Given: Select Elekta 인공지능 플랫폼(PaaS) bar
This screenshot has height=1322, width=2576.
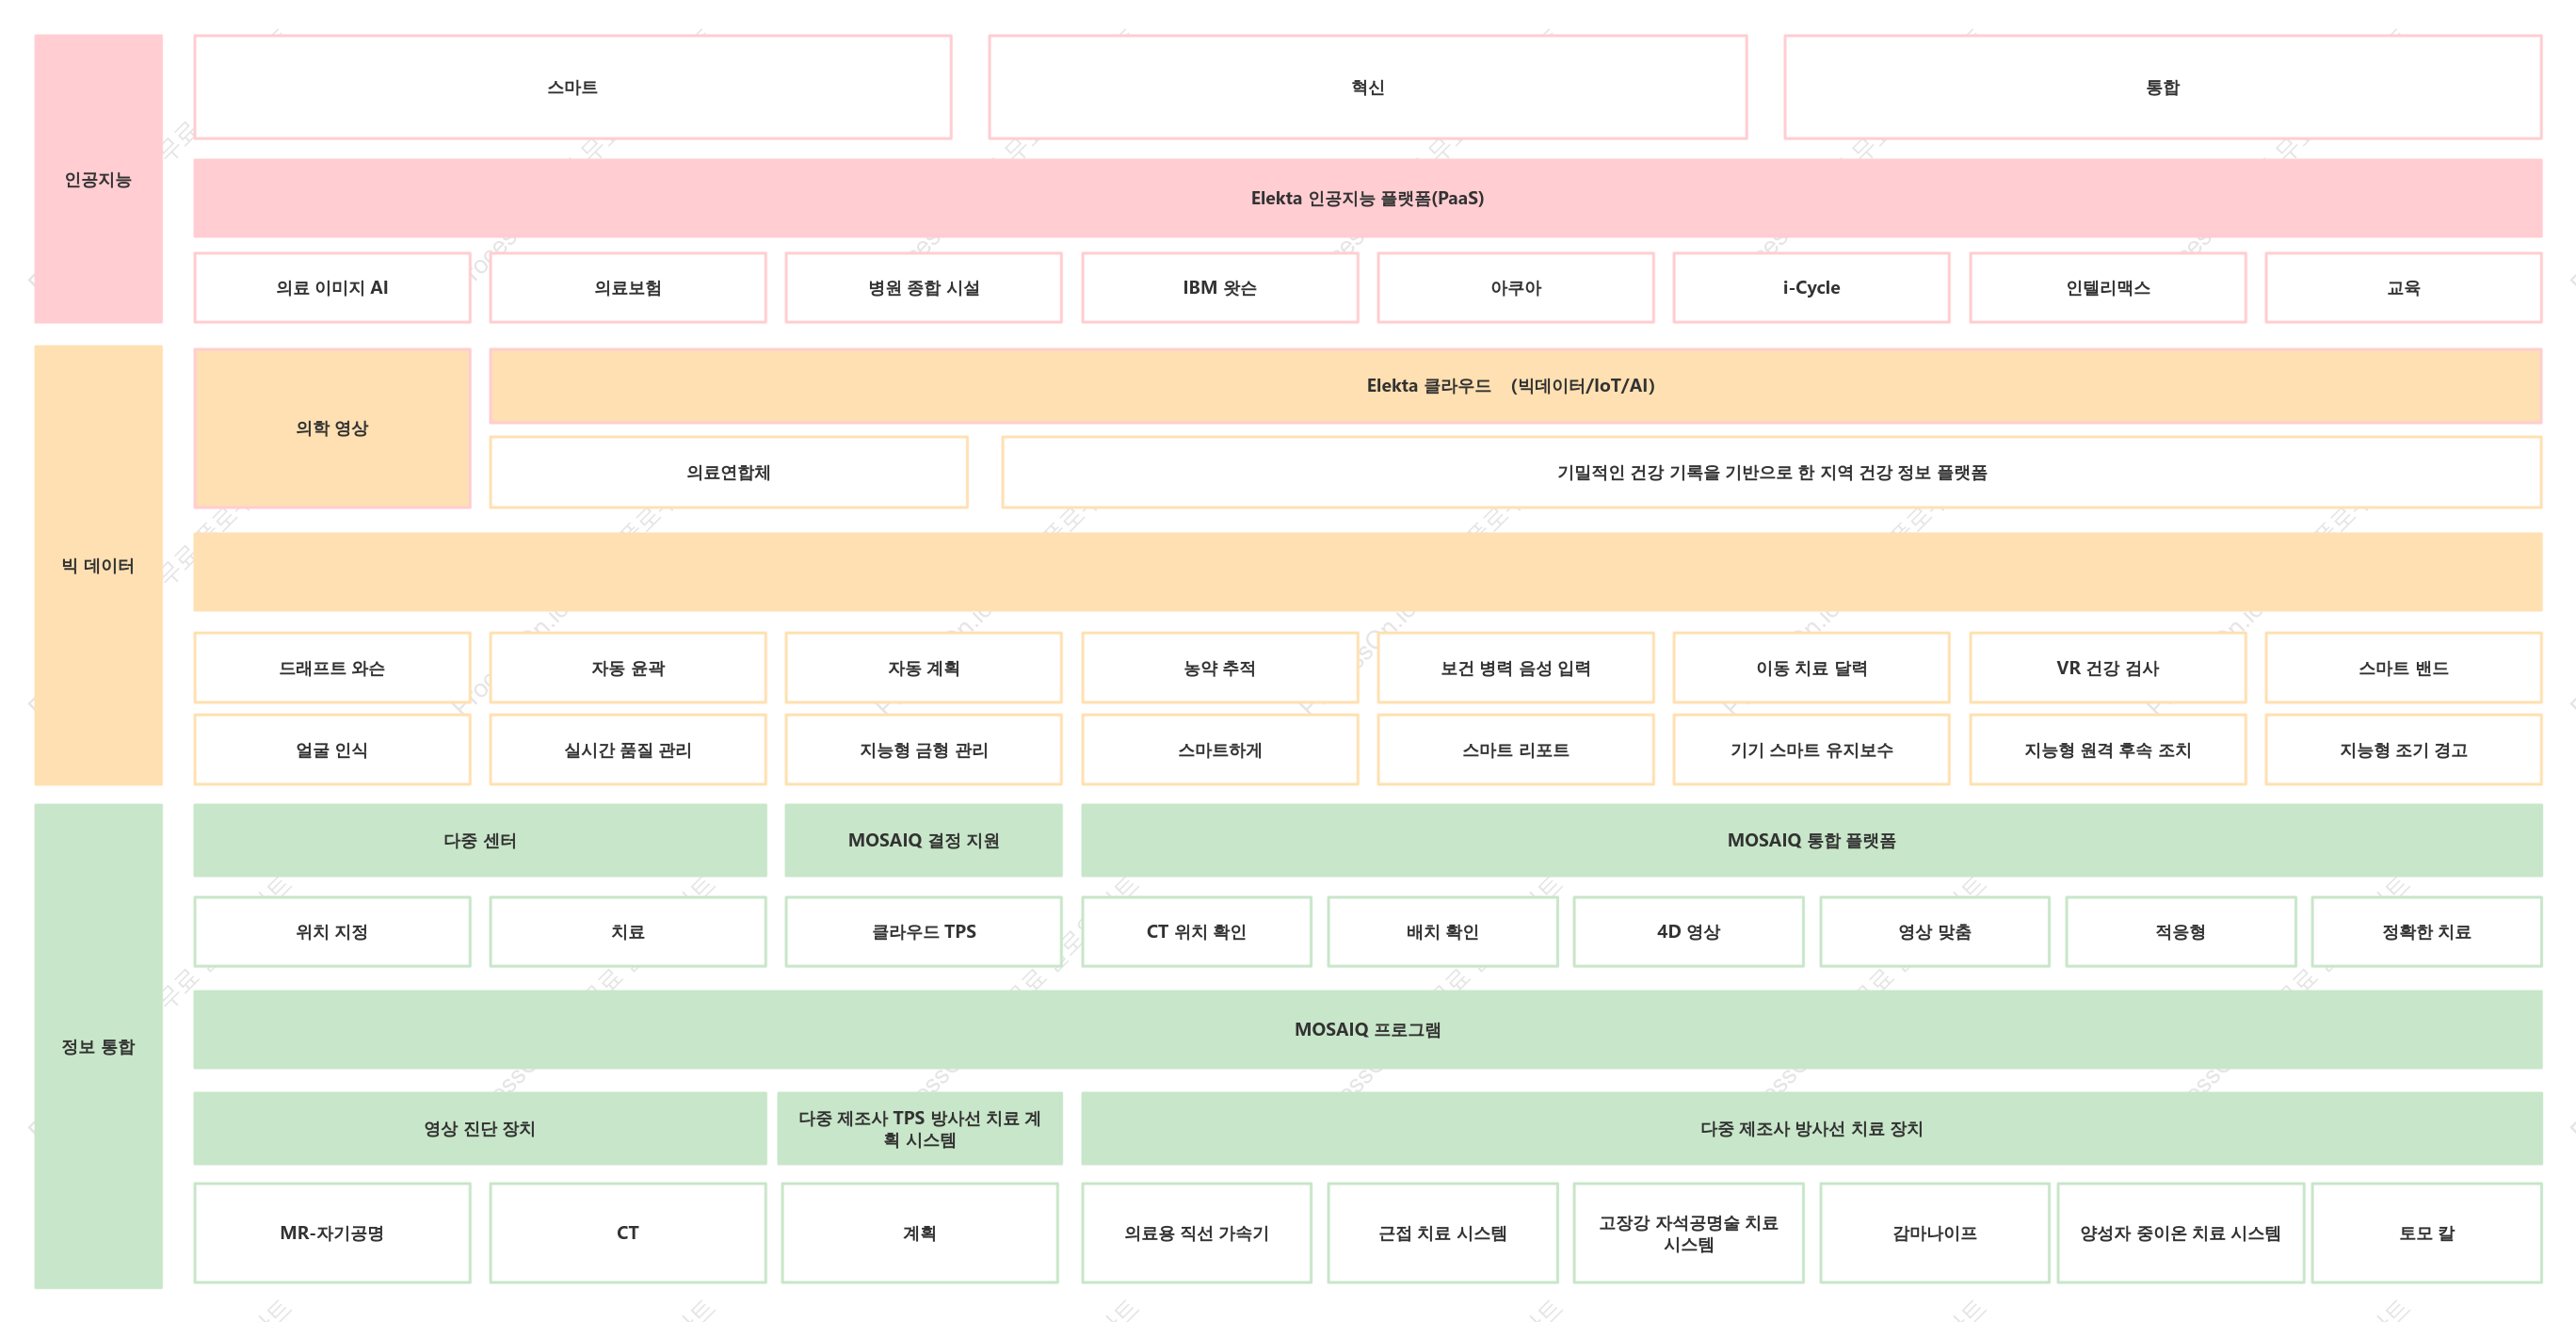Looking at the screenshot, I should pos(1367,198).
